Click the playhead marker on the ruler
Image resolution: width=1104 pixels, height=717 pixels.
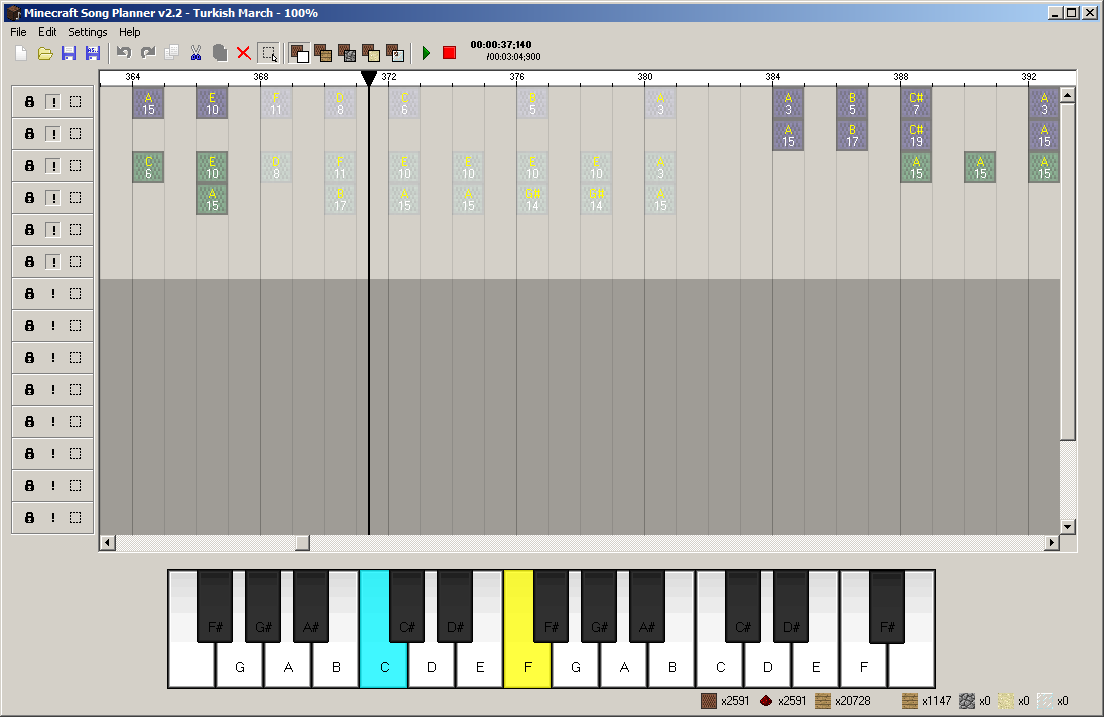(x=369, y=78)
